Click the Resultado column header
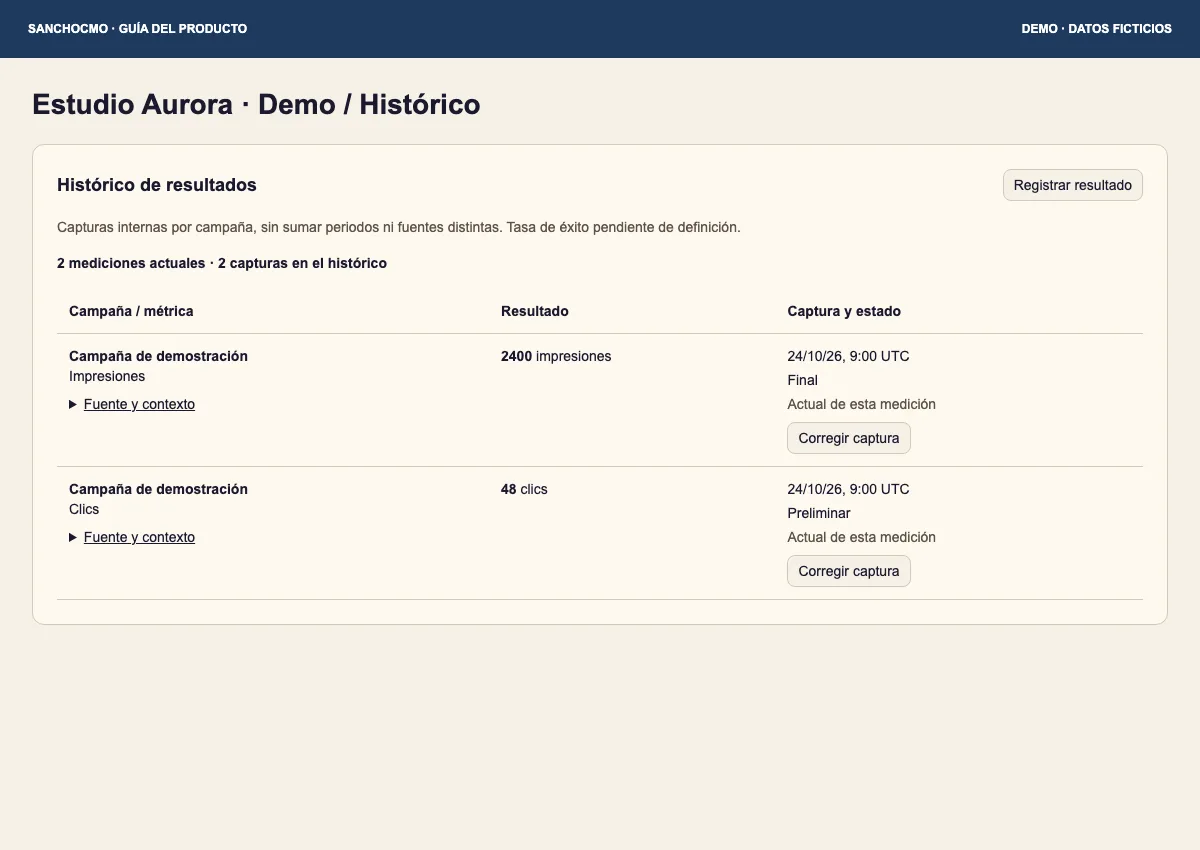Image resolution: width=1200 pixels, height=850 pixels. [535, 311]
